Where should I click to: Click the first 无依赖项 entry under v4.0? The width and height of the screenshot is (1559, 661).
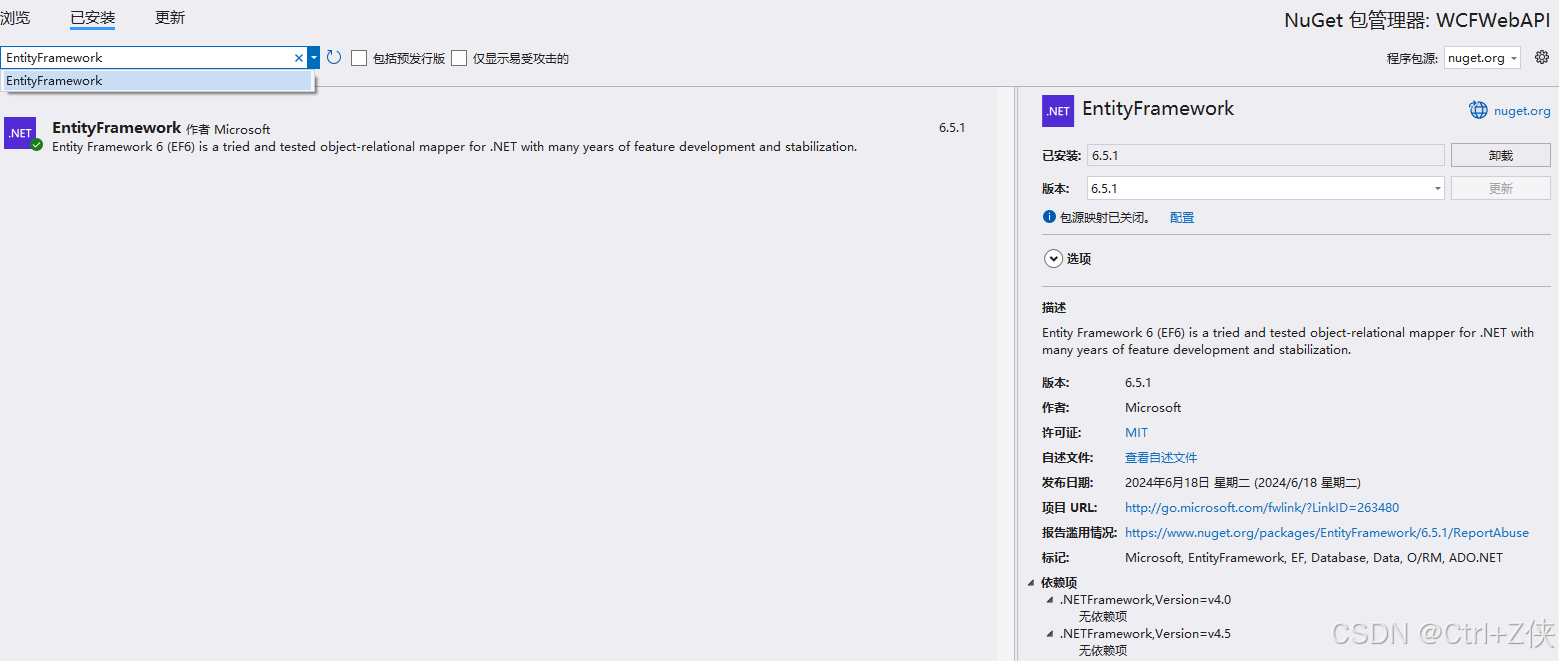tap(1102, 617)
